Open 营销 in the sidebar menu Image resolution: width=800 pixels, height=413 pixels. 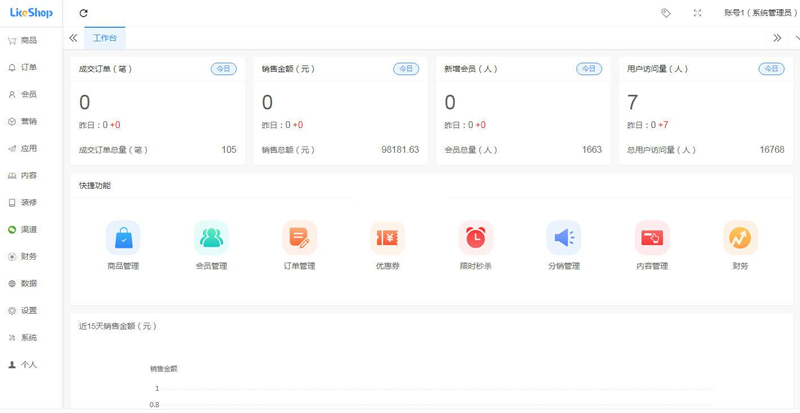pos(28,122)
